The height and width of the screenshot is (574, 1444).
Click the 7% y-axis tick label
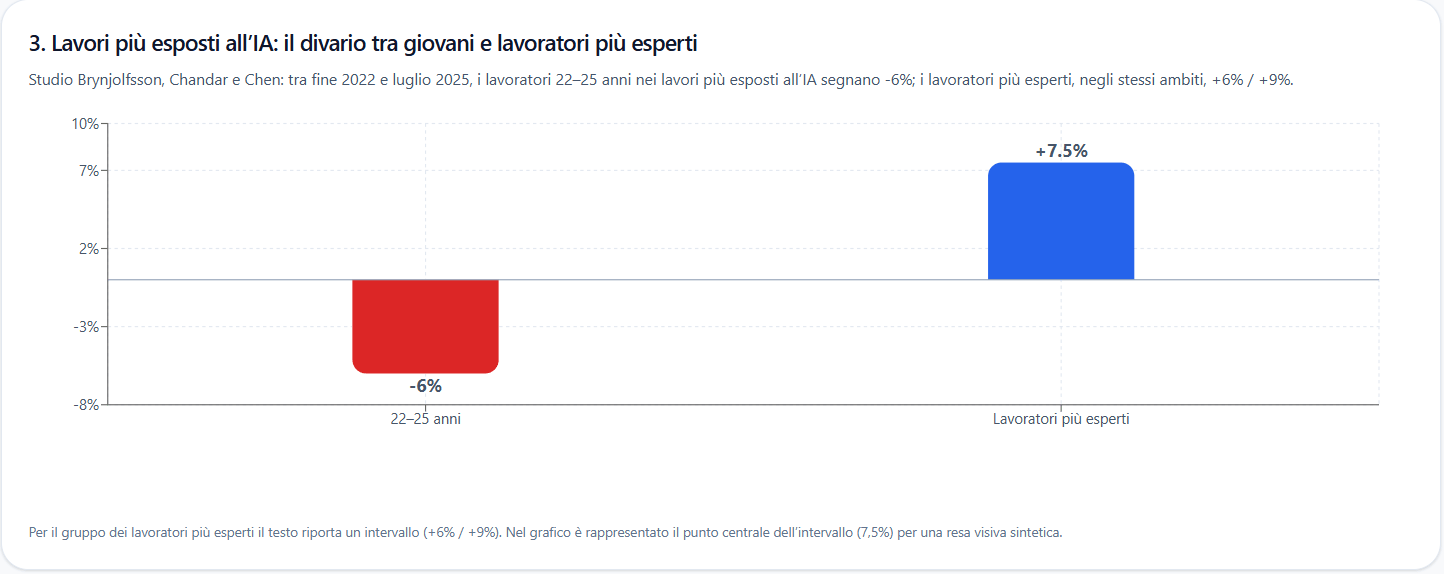[88, 171]
